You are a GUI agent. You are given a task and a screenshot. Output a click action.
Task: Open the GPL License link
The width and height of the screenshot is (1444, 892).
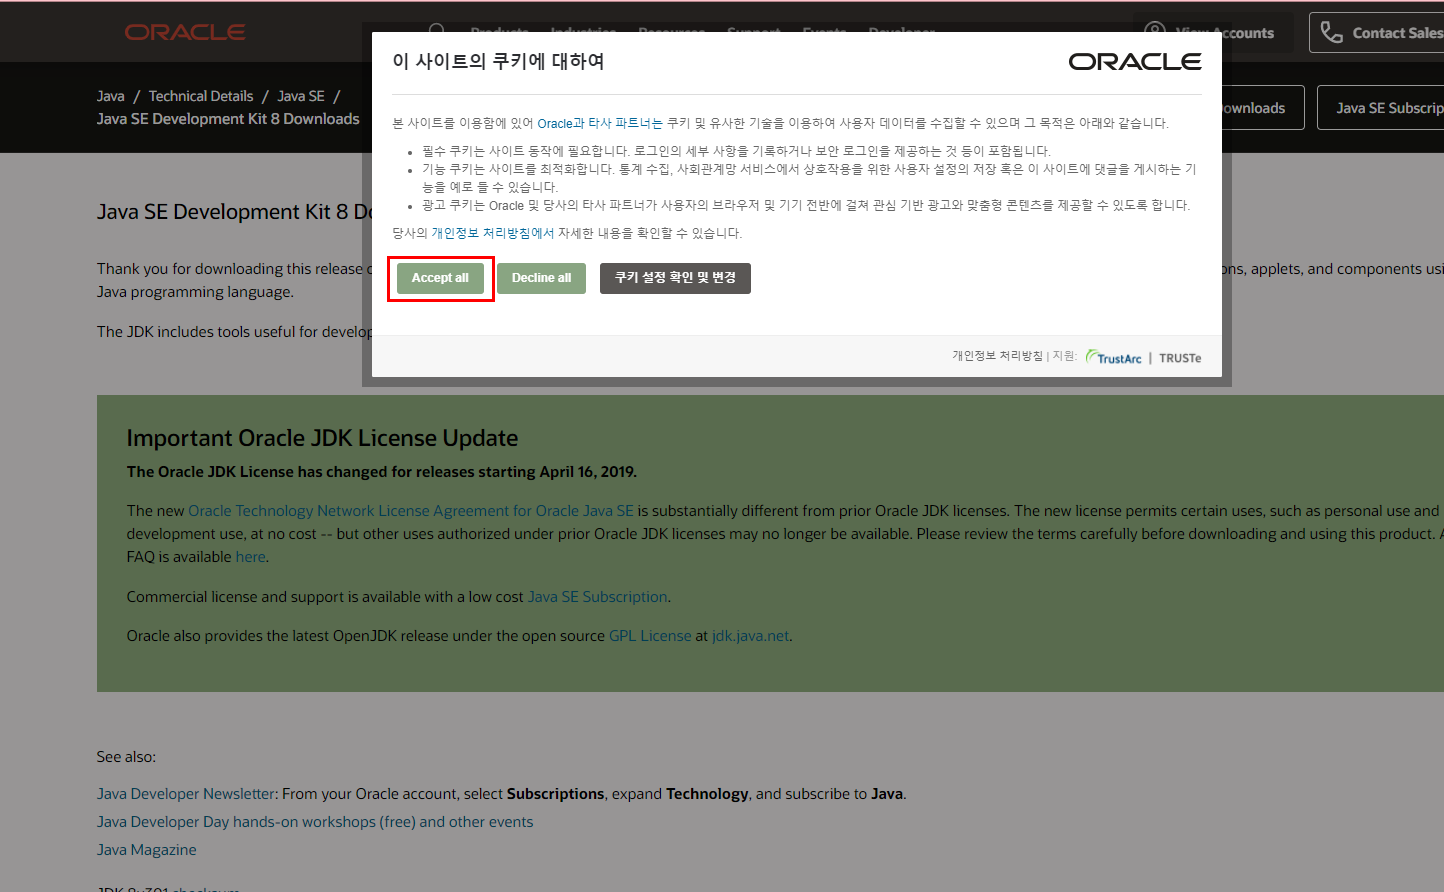650,636
